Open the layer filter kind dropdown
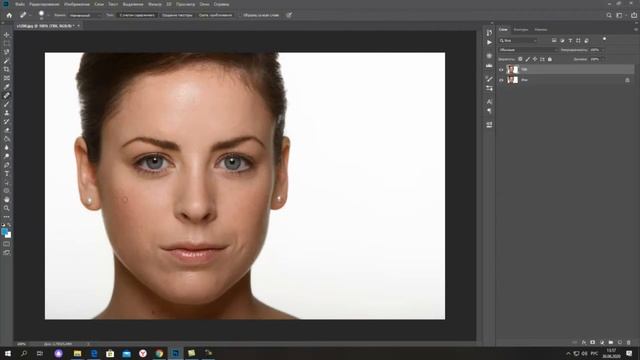The image size is (640, 360). tap(518, 40)
